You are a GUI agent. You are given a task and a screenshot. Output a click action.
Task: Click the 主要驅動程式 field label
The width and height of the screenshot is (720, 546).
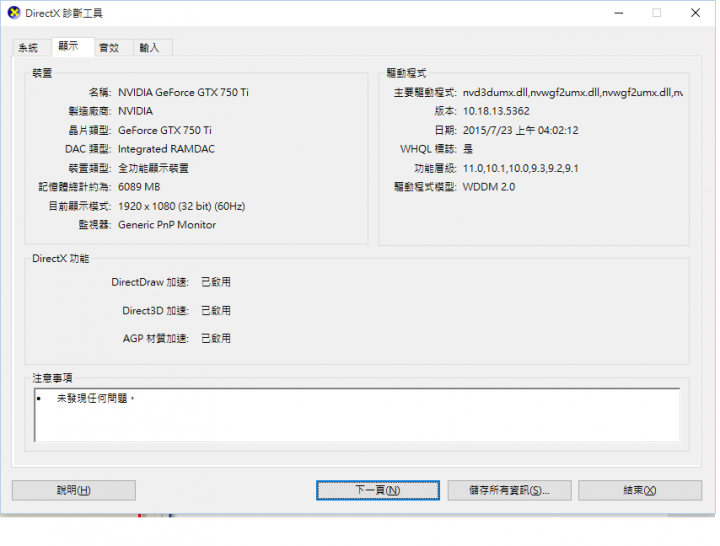coord(425,93)
